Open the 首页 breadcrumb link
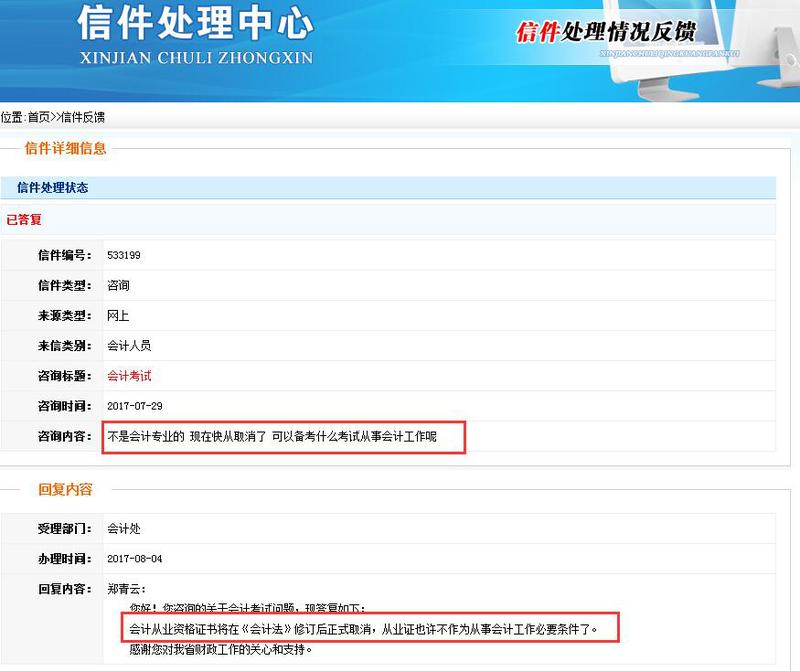This screenshot has height=671, width=800. click(x=38, y=117)
